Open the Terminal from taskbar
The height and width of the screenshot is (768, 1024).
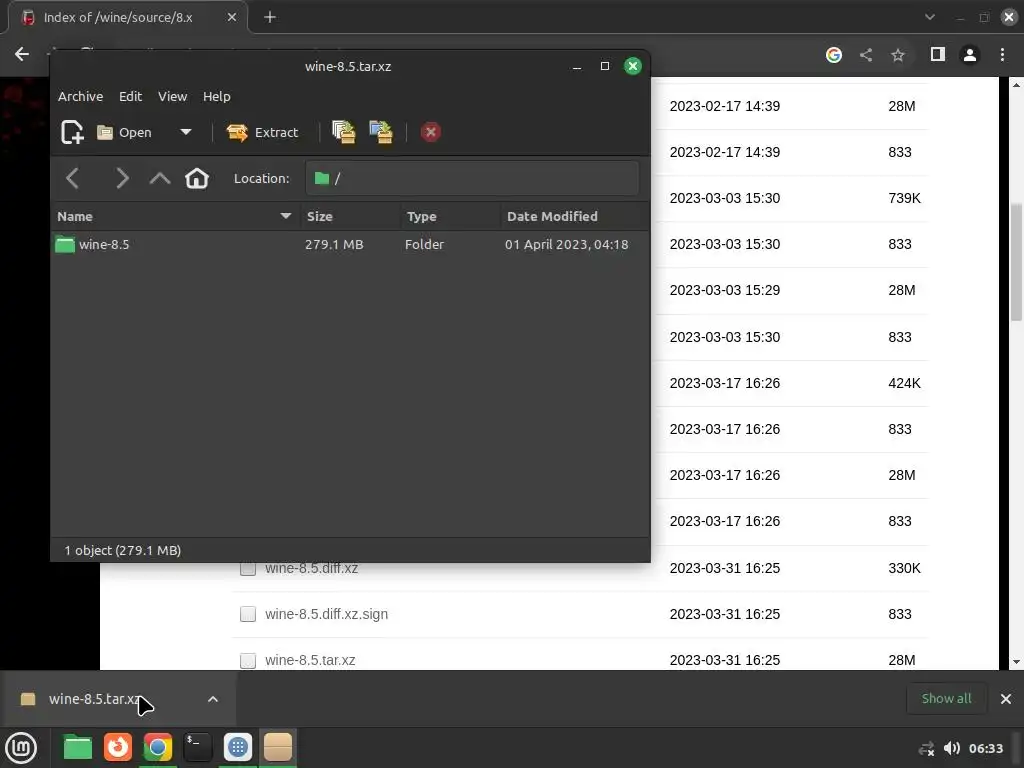click(198, 748)
